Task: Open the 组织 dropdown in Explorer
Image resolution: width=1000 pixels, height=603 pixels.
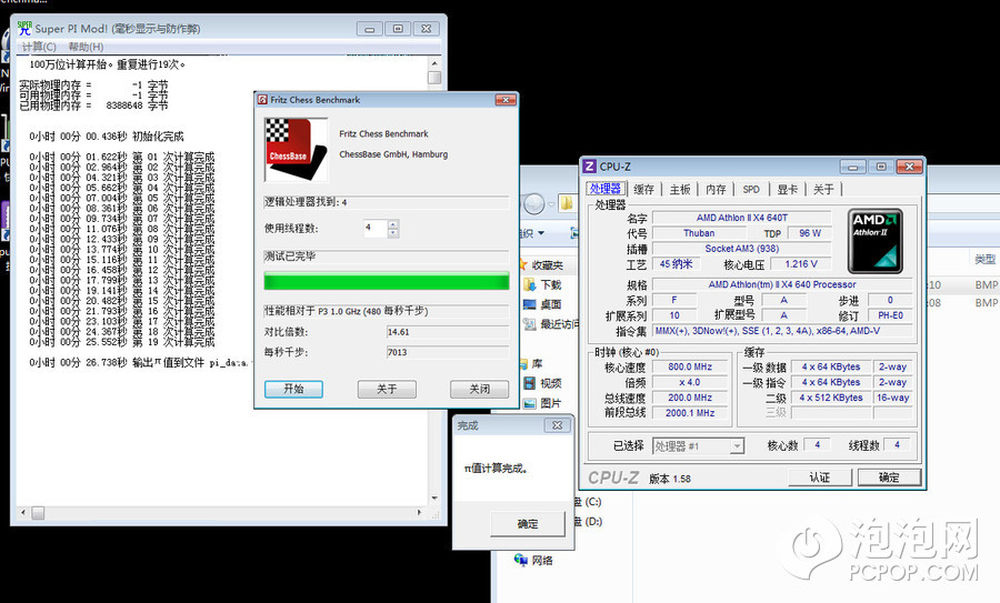Action: coord(533,234)
